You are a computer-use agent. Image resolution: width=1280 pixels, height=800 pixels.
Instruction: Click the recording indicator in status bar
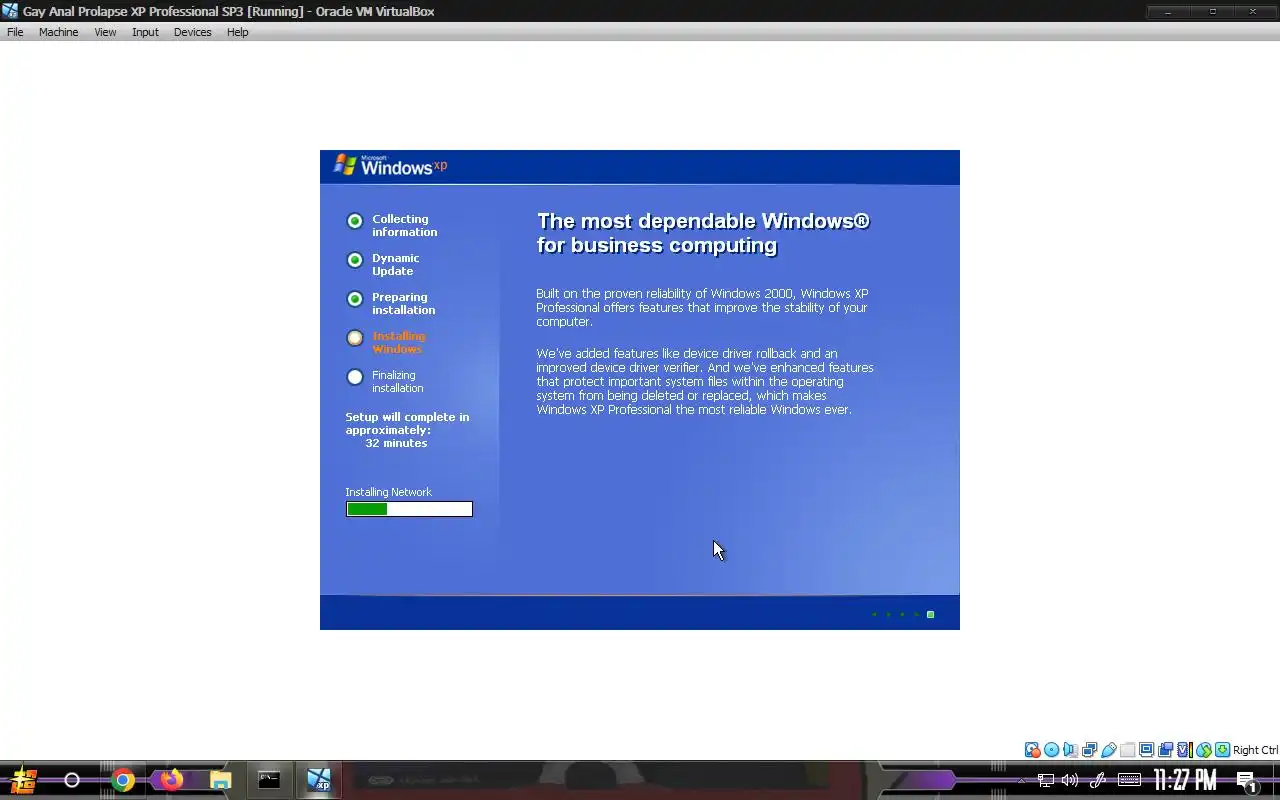tap(1165, 750)
